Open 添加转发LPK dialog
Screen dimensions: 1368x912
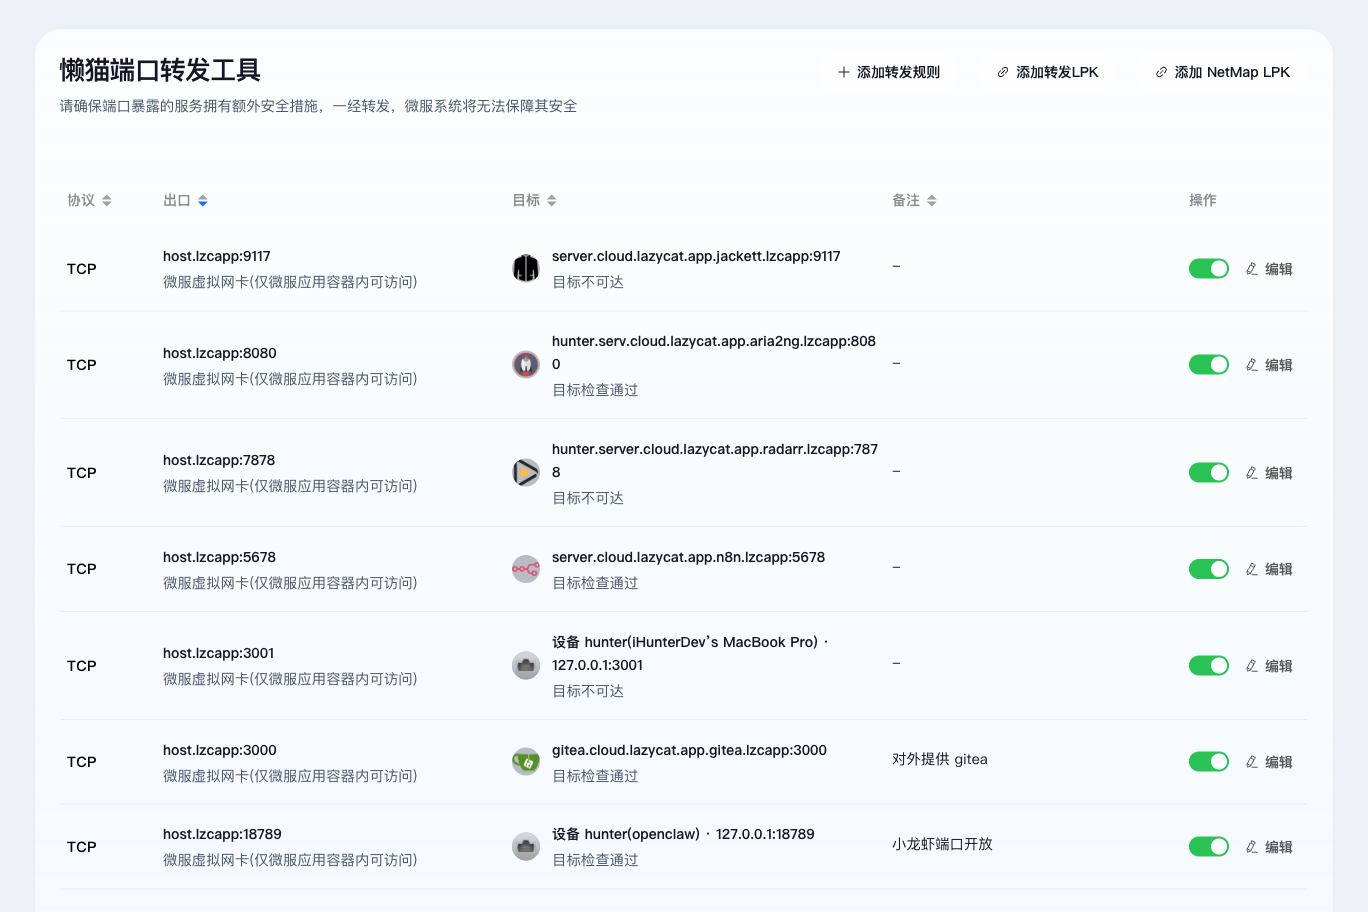pos(1047,72)
